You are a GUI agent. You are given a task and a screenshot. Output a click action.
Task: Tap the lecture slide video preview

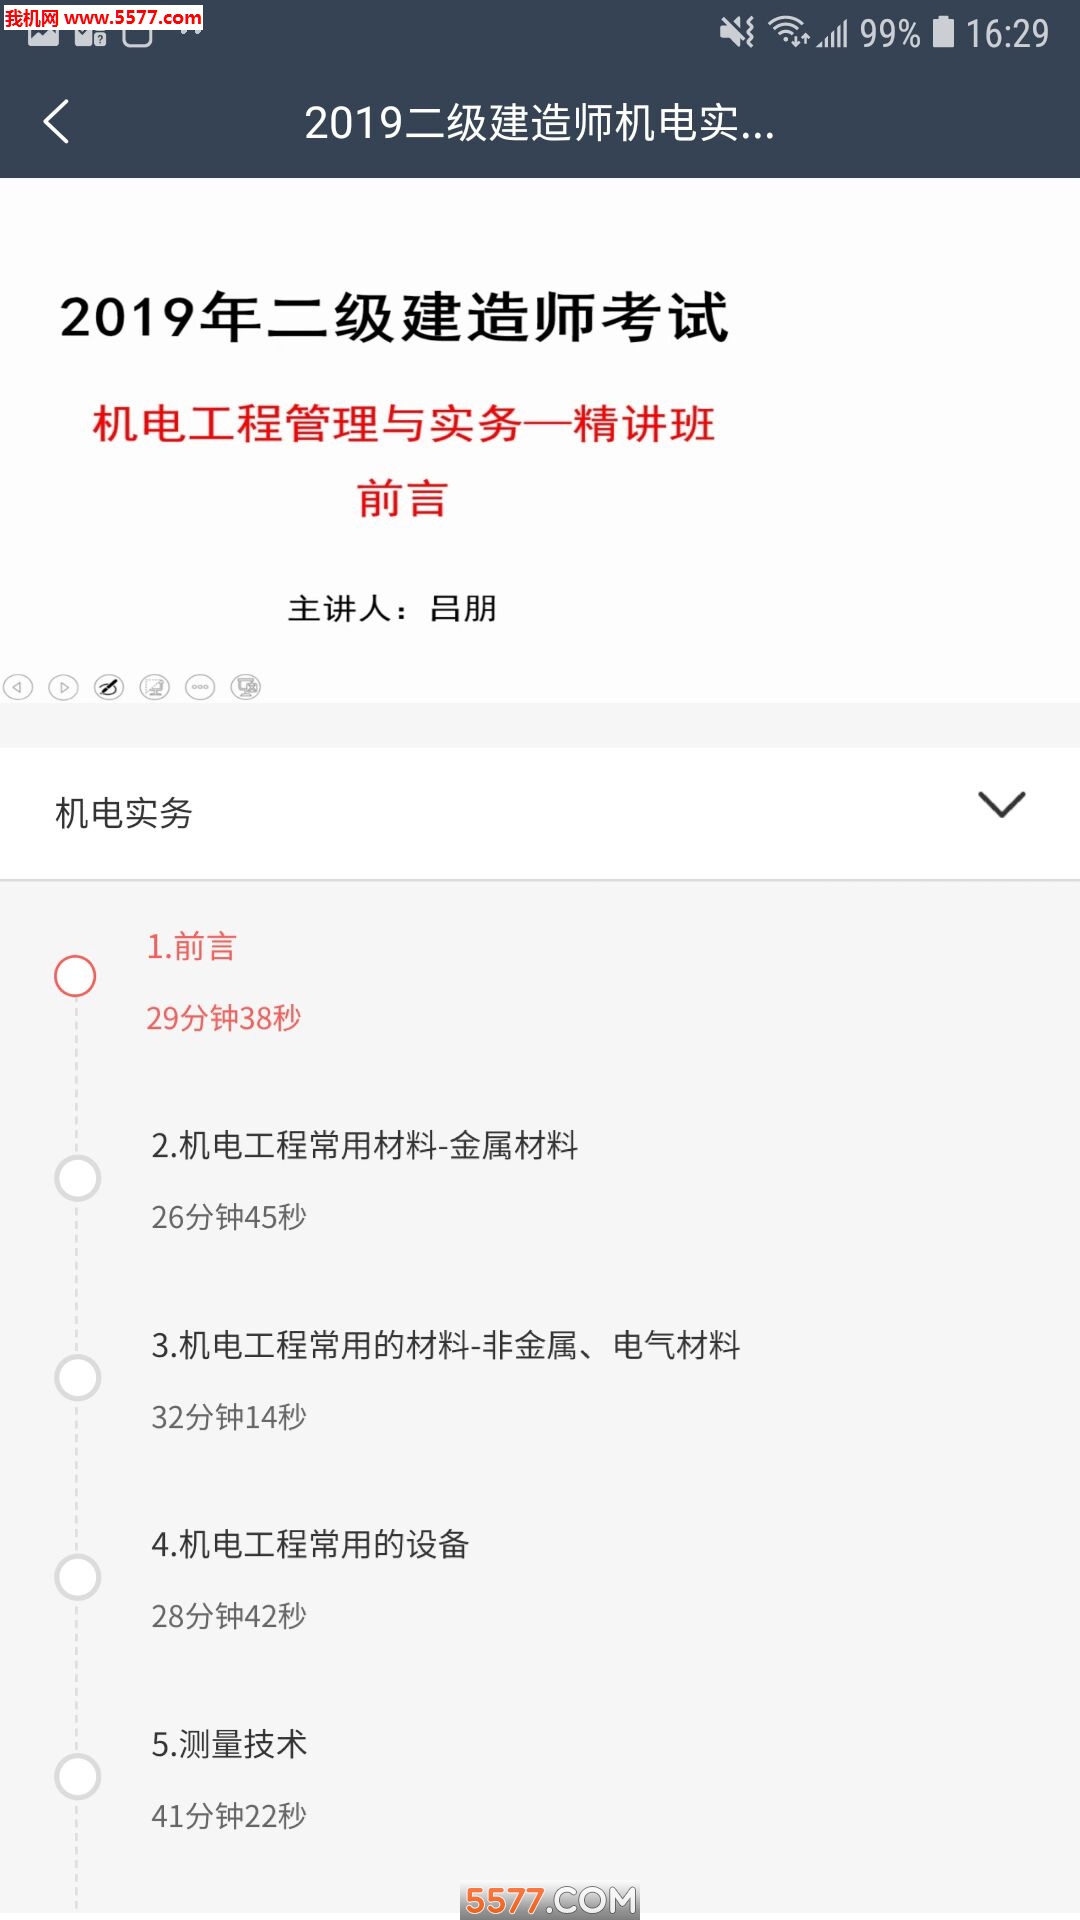coord(540,440)
